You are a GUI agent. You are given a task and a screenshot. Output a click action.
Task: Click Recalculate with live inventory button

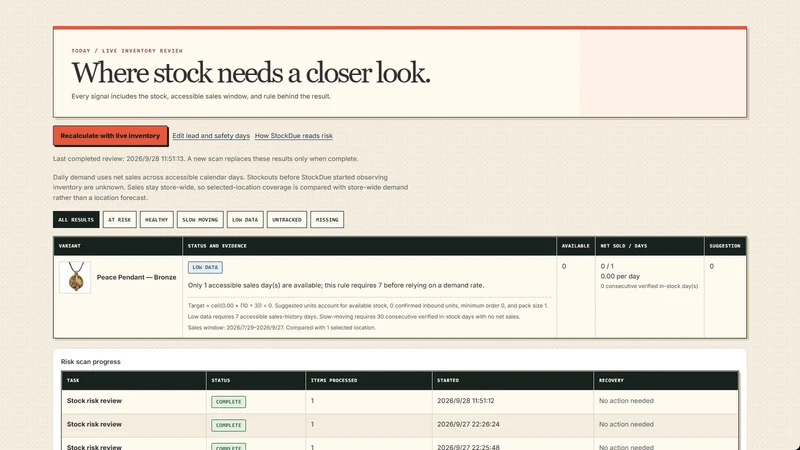coord(110,136)
